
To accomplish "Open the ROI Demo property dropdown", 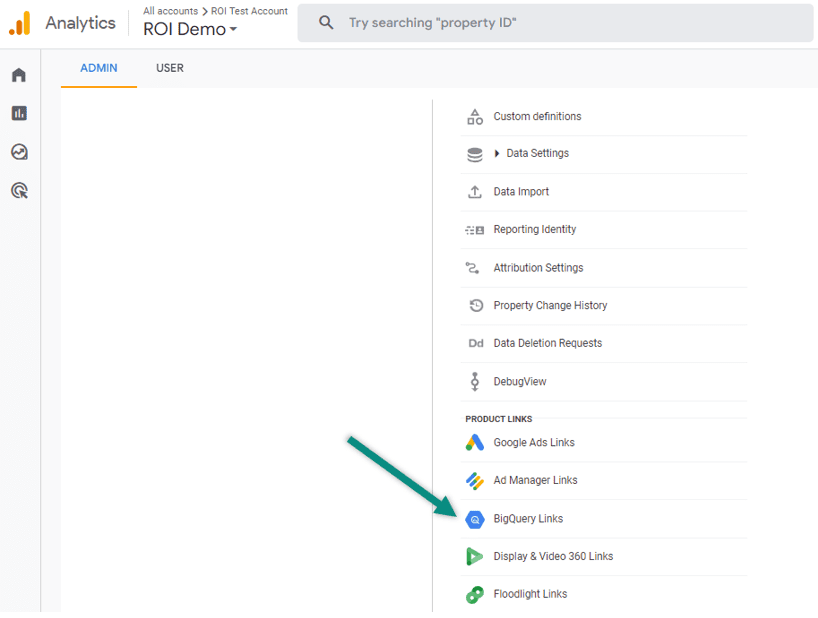I will (x=190, y=29).
